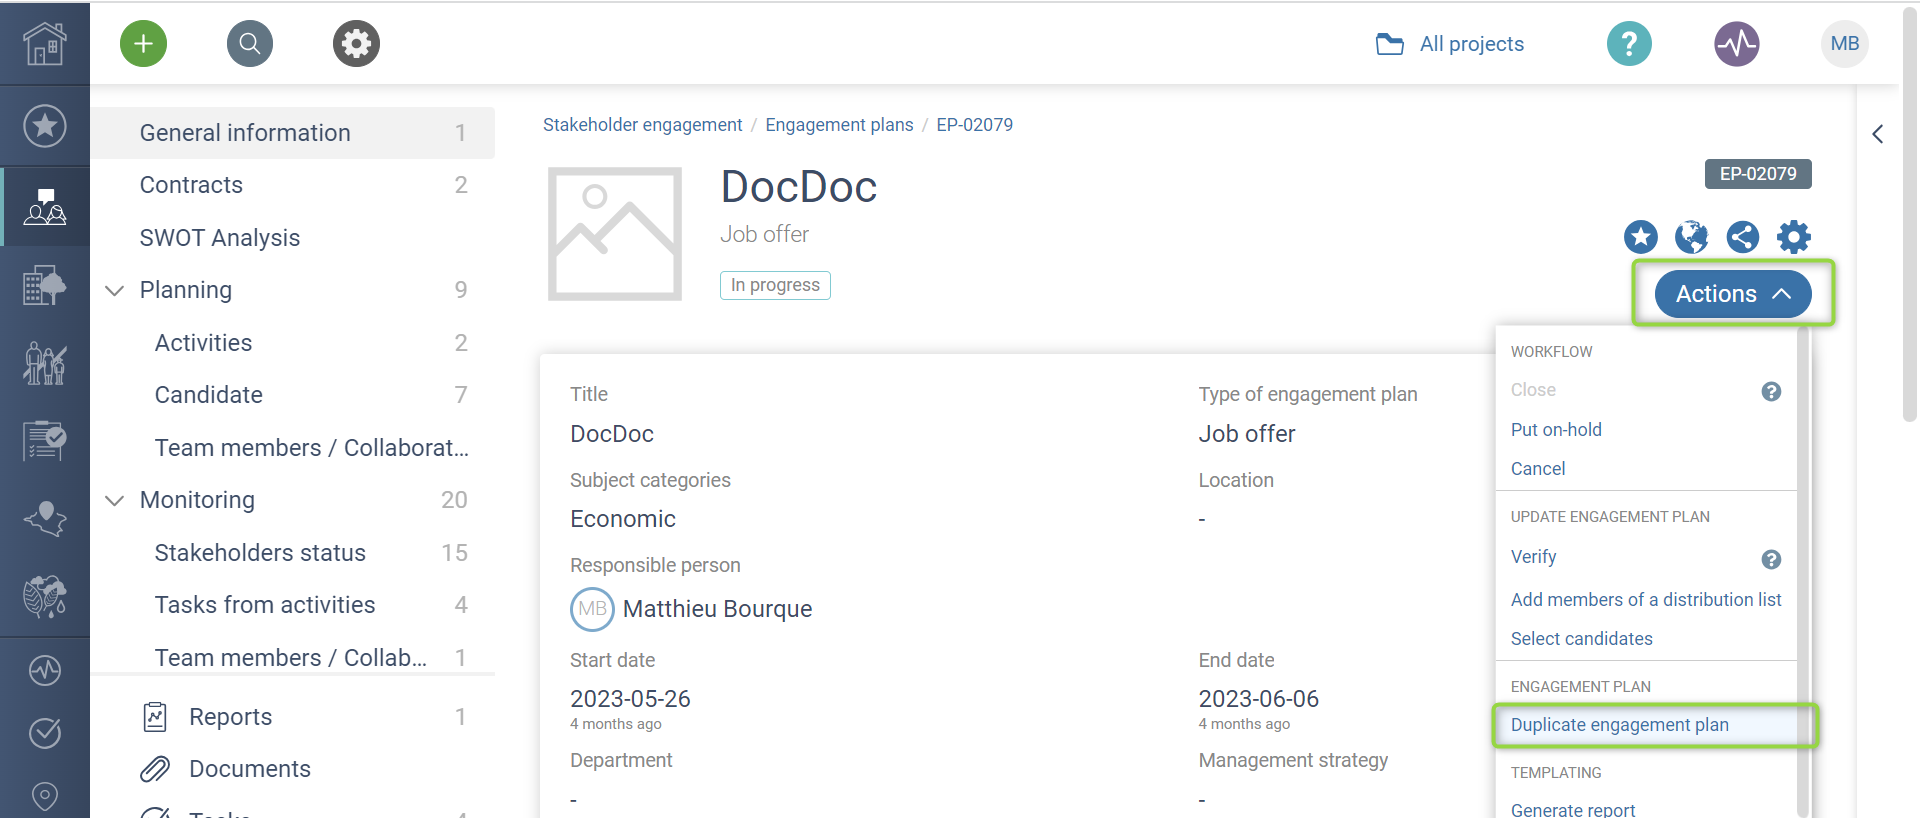Image resolution: width=1920 pixels, height=818 pixels.
Task: Click the help question mark icon
Action: tap(1629, 44)
